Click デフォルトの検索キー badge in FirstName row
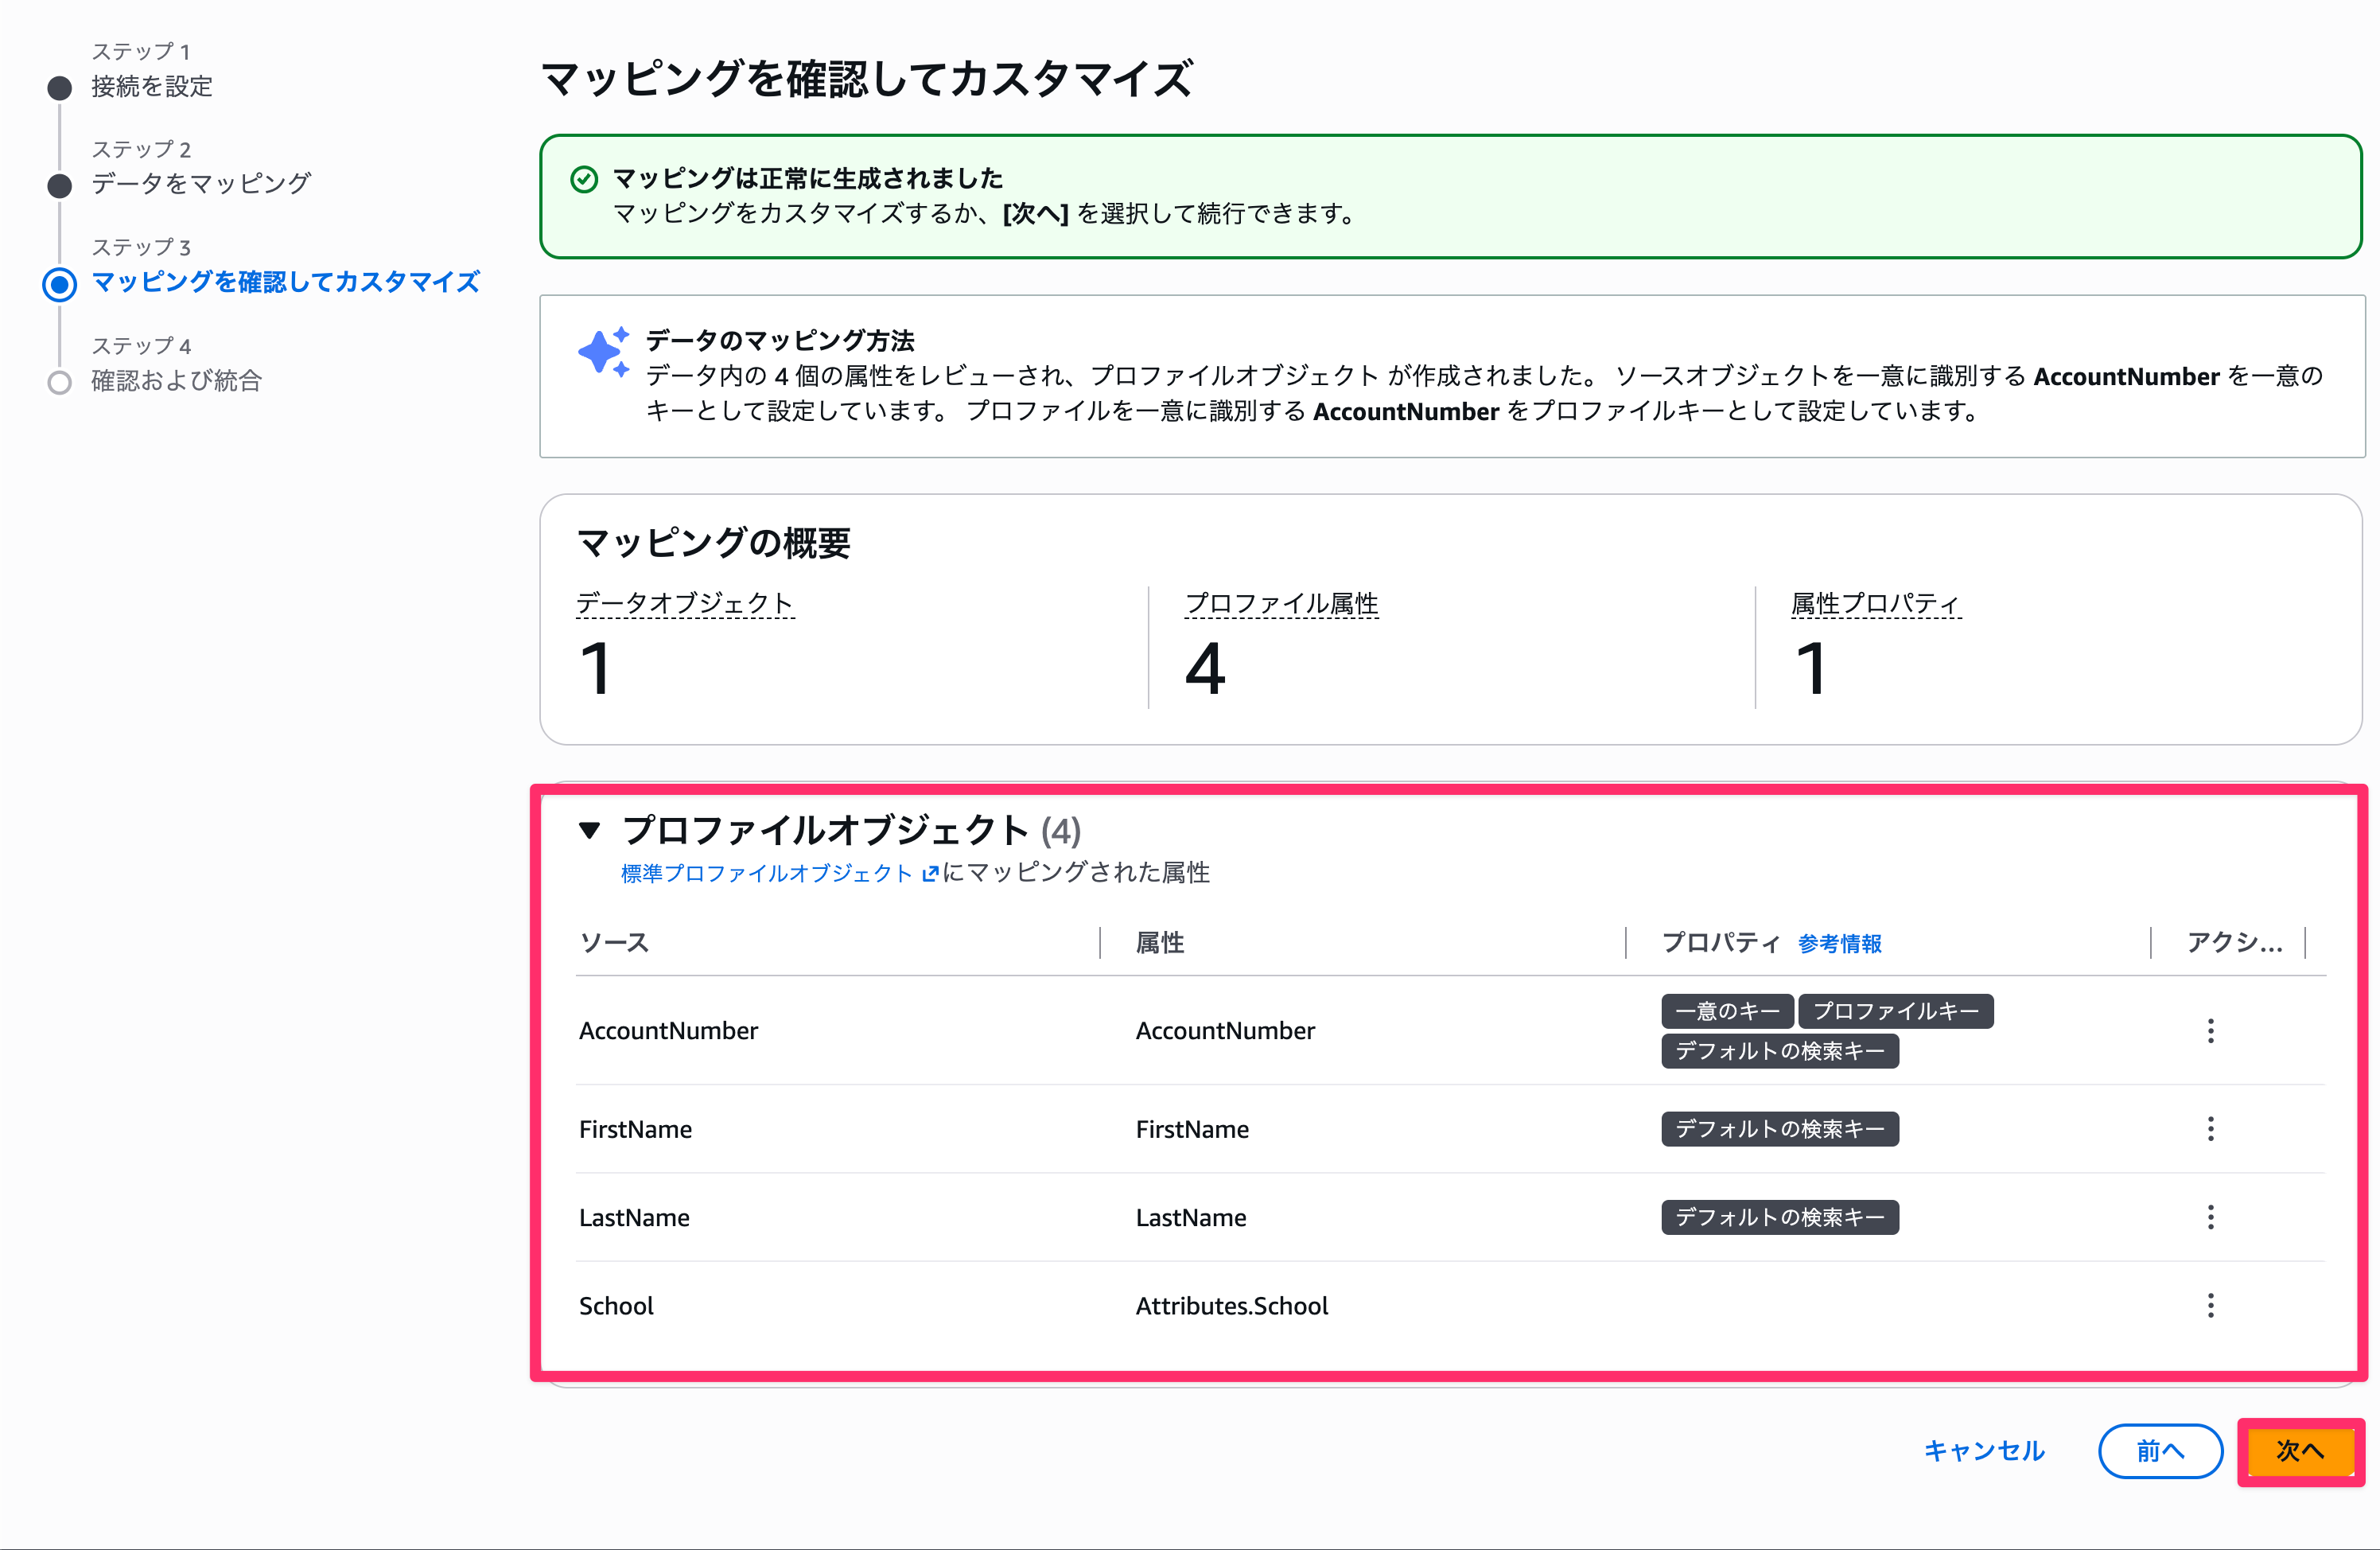 click(1779, 1129)
